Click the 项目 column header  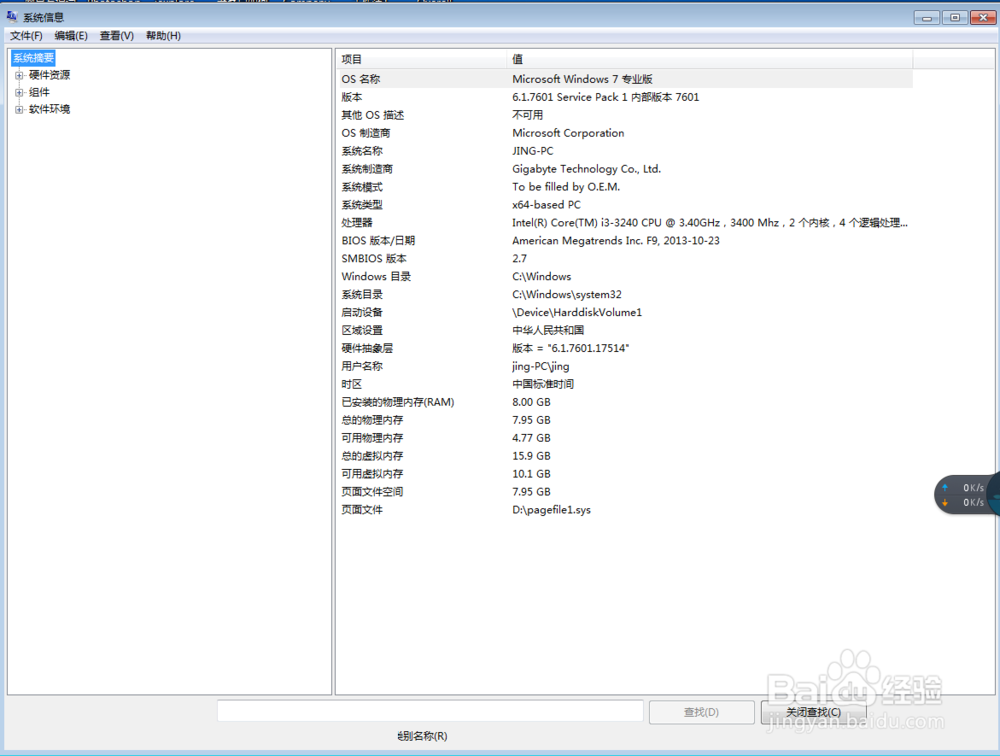[421, 59]
